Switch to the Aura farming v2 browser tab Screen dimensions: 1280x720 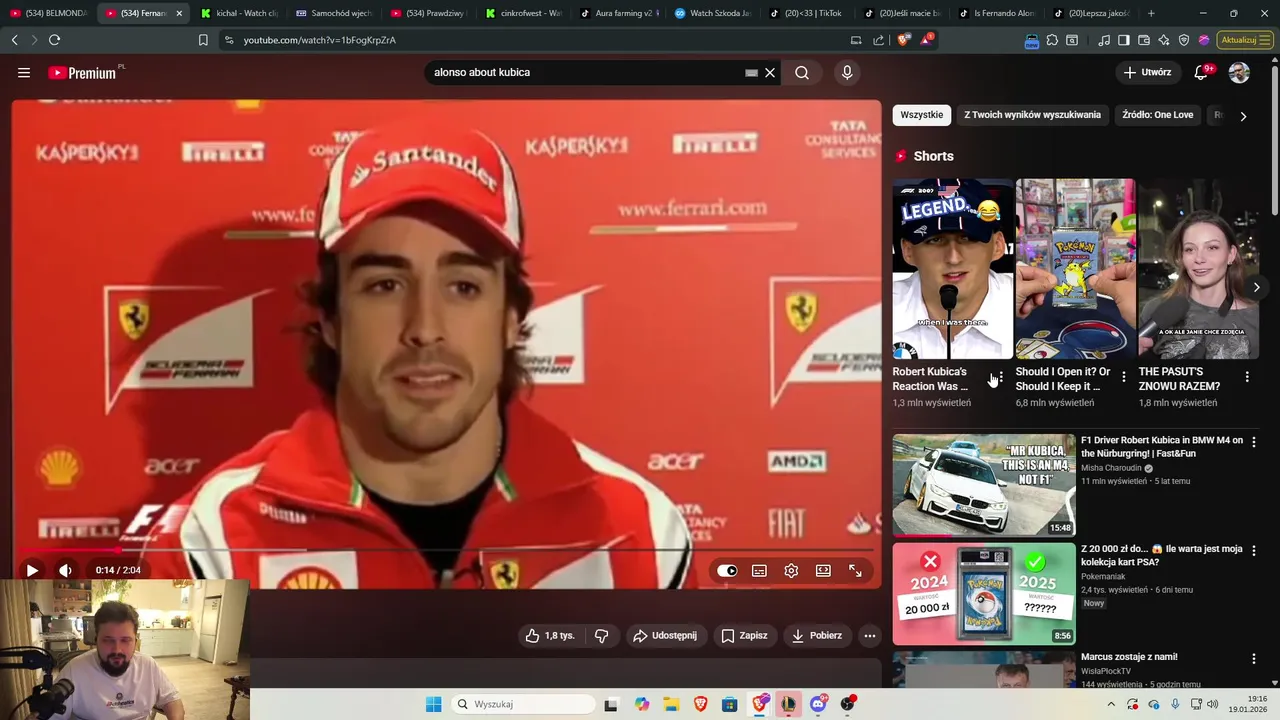(x=618, y=13)
